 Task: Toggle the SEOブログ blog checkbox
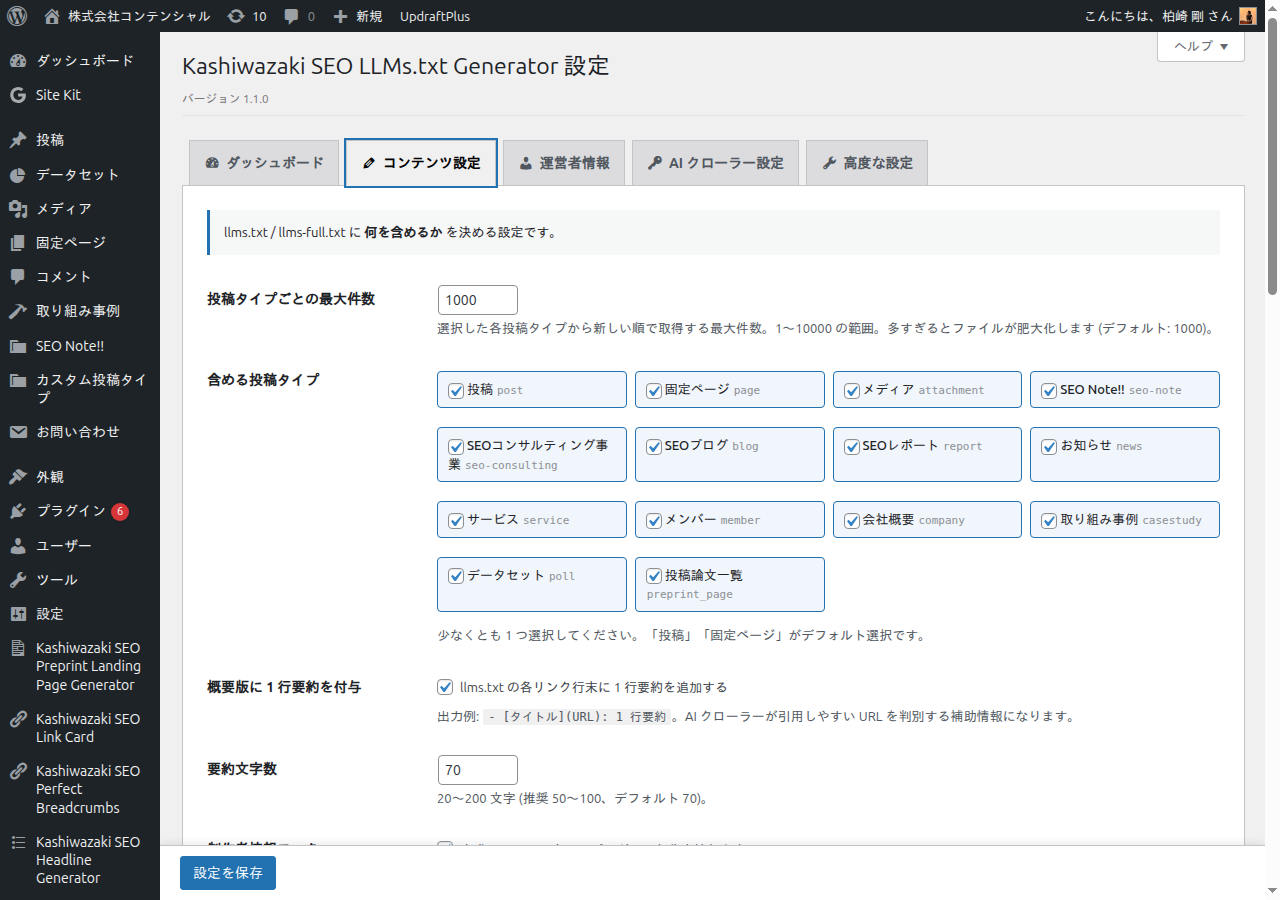tap(654, 446)
